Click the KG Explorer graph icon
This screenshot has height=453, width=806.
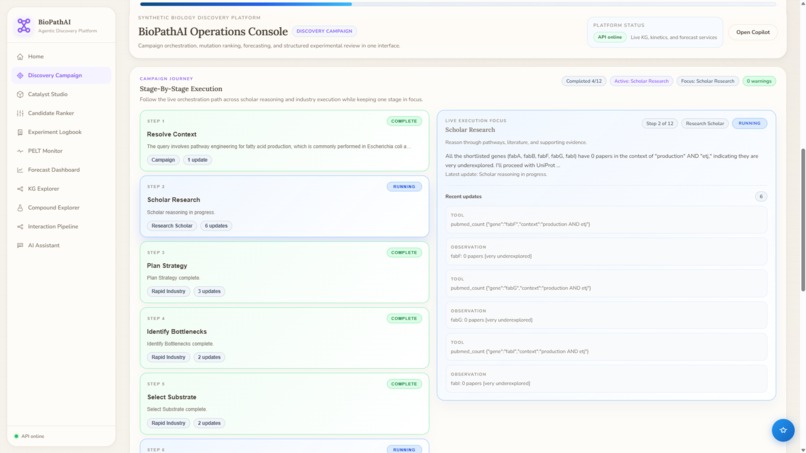20,189
